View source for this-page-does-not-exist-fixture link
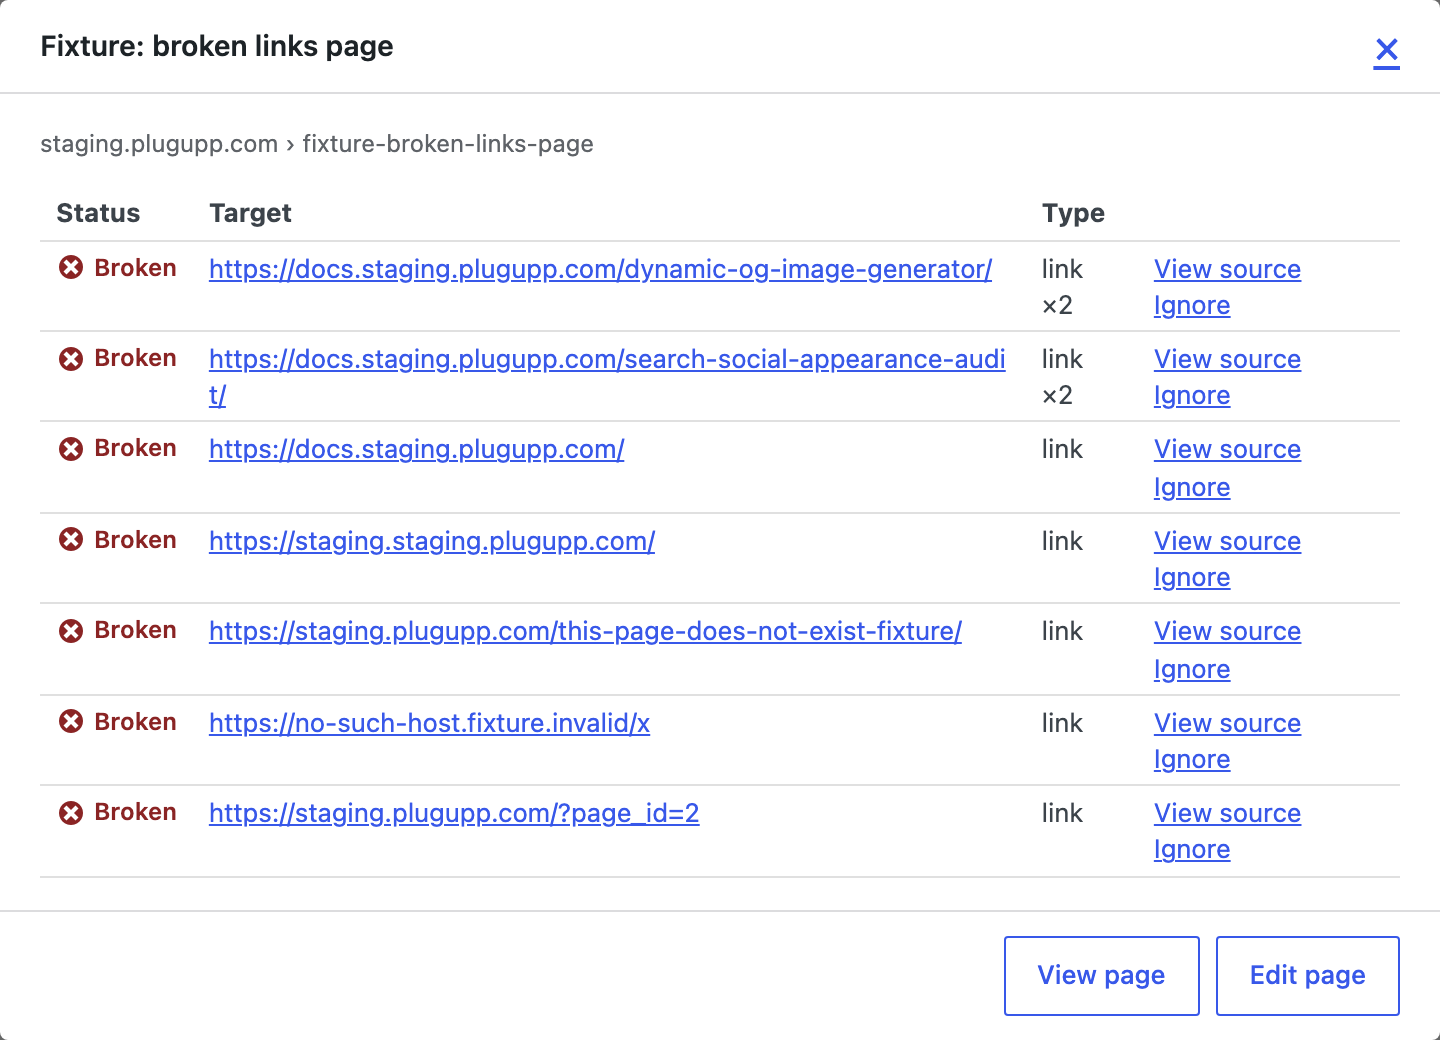This screenshot has height=1040, width=1440. pos(1227,631)
